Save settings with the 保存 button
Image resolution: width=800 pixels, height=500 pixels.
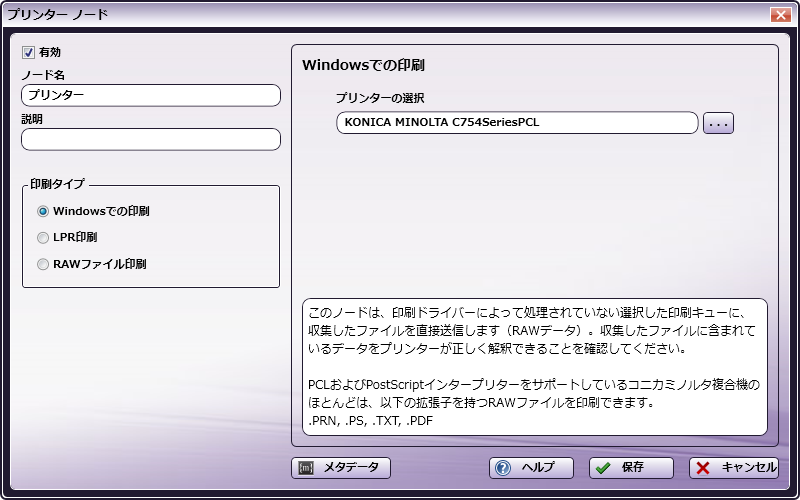(631, 468)
